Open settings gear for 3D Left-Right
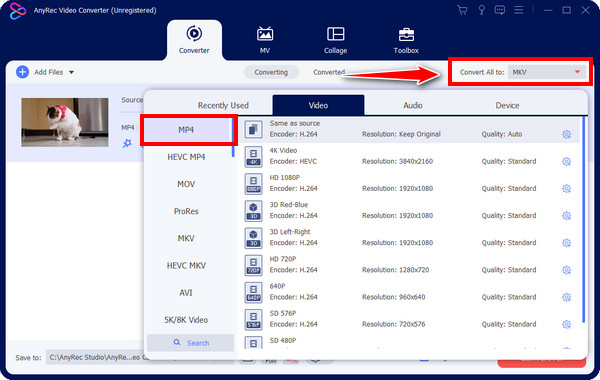600x380 pixels. coord(566,243)
